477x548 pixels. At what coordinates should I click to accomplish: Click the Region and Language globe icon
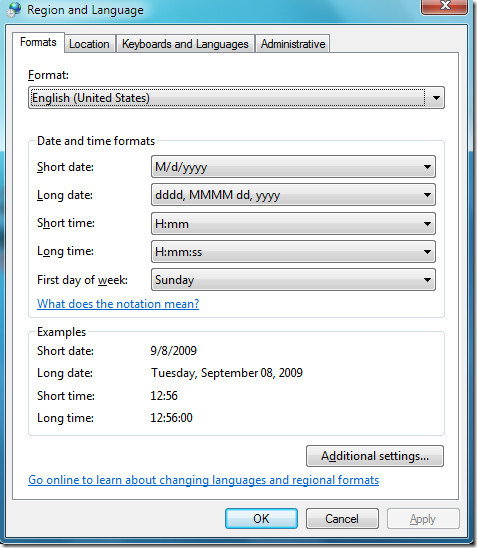click(x=14, y=9)
